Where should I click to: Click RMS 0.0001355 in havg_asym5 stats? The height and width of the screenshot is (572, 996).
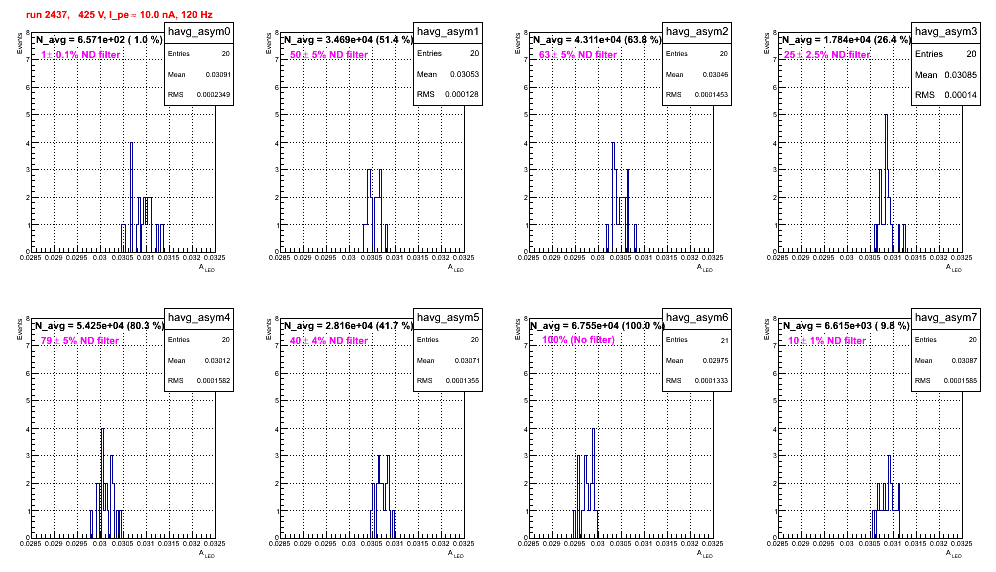click(448, 380)
